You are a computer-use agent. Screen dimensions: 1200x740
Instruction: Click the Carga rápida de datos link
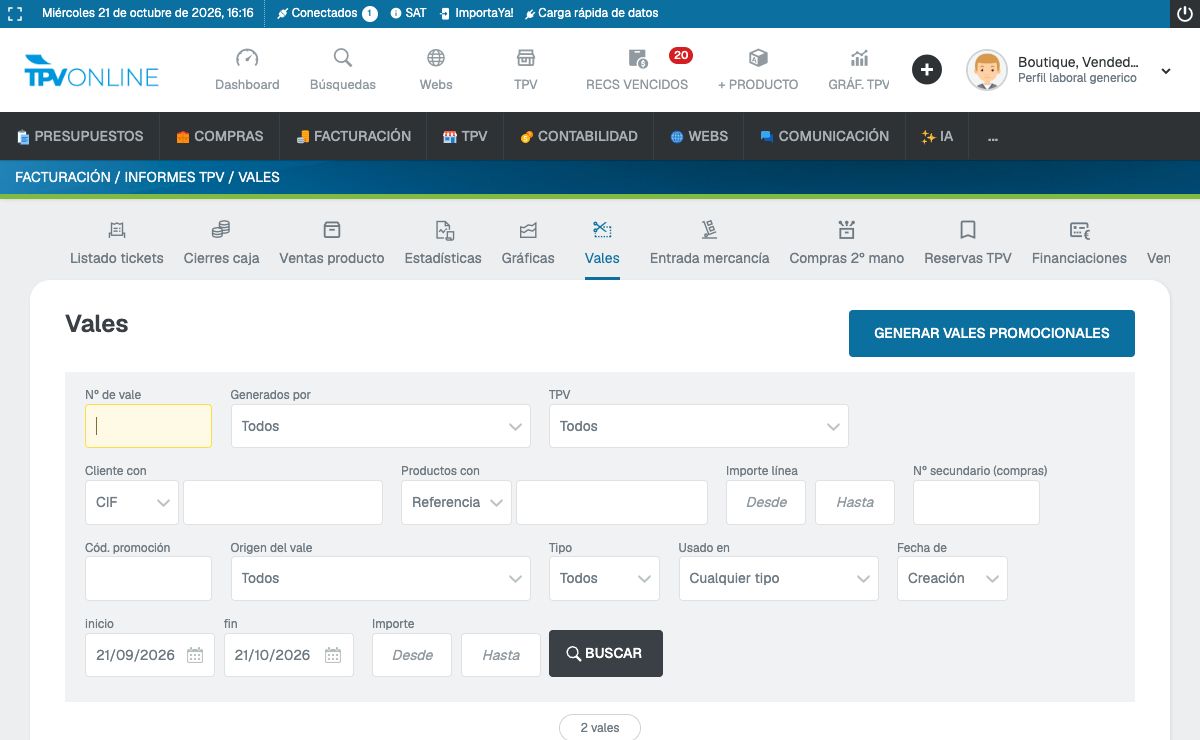click(591, 13)
